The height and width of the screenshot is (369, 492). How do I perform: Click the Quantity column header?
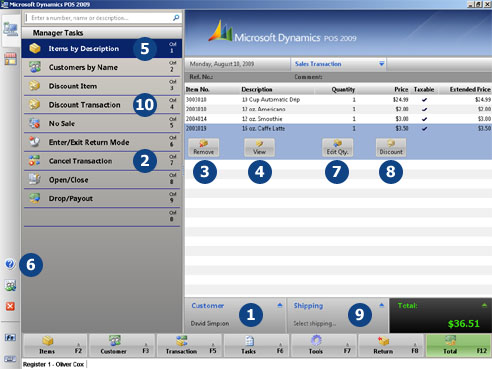[x=343, y=89]
